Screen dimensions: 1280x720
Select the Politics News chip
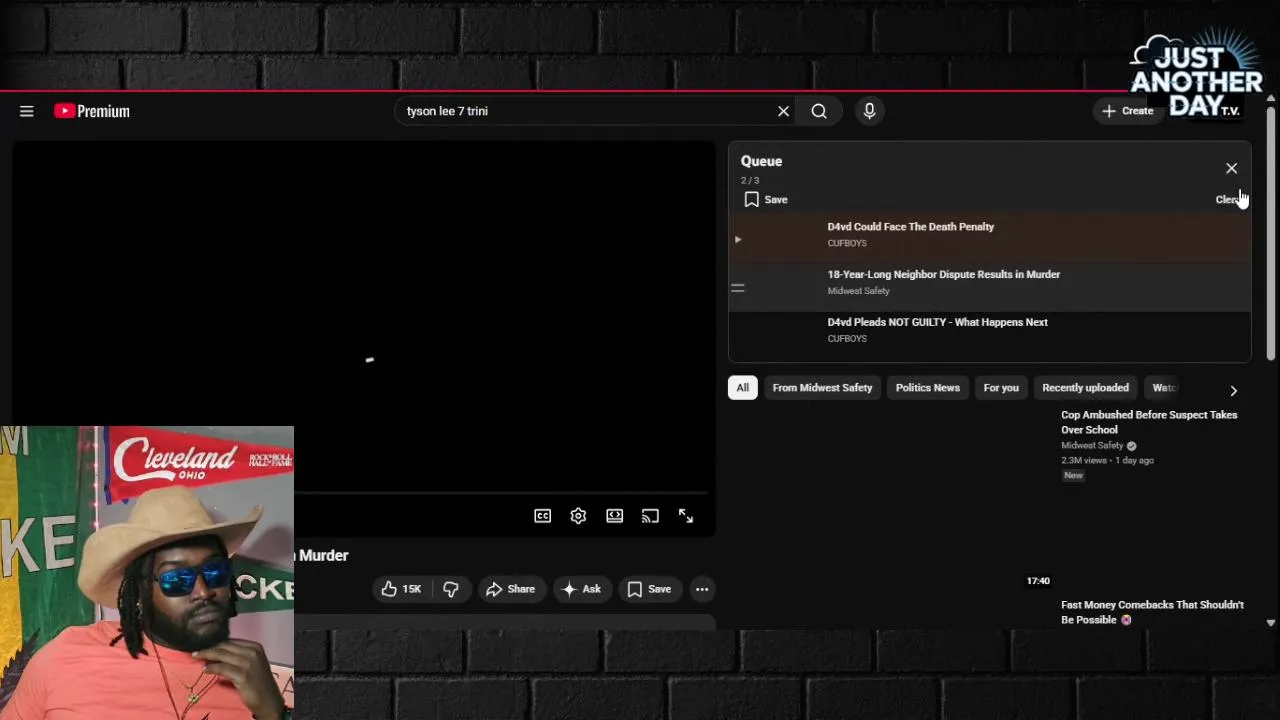(927, 388)
